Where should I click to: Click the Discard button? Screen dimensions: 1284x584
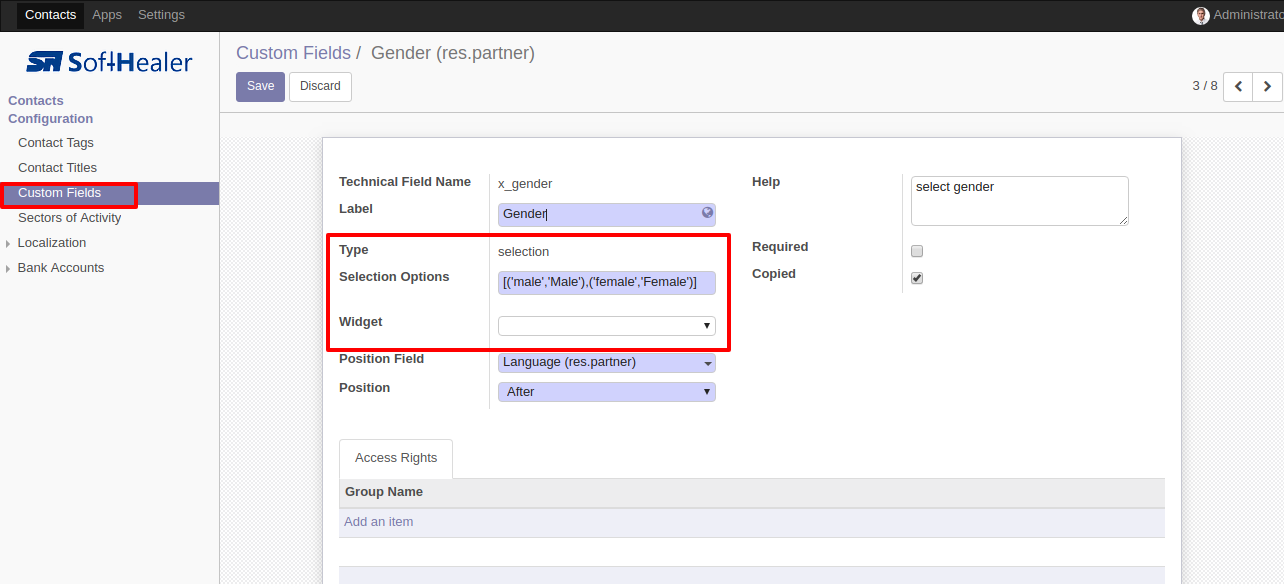coord(320,87)
